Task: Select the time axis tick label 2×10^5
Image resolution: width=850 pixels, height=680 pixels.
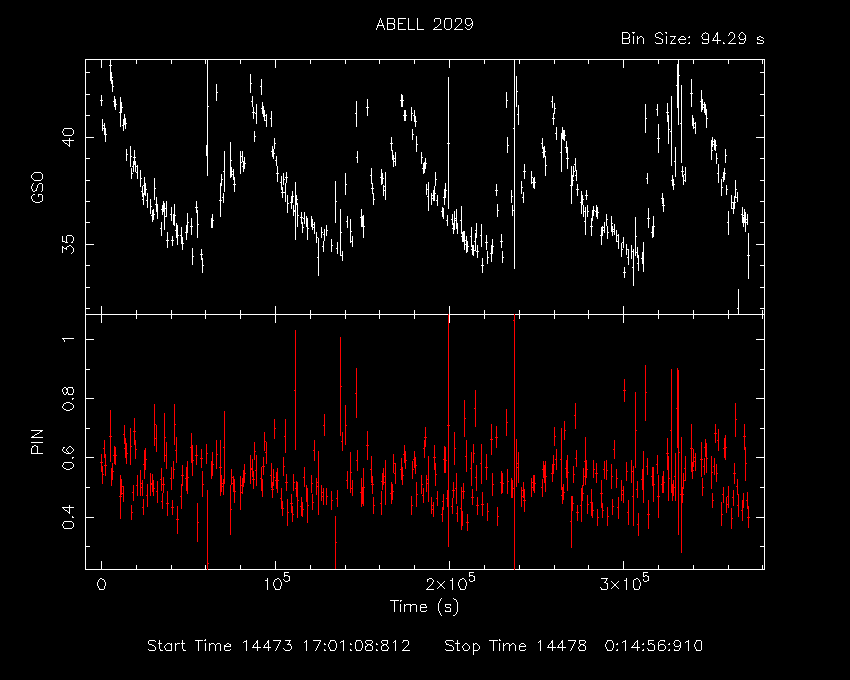Action: click(450, 583)
